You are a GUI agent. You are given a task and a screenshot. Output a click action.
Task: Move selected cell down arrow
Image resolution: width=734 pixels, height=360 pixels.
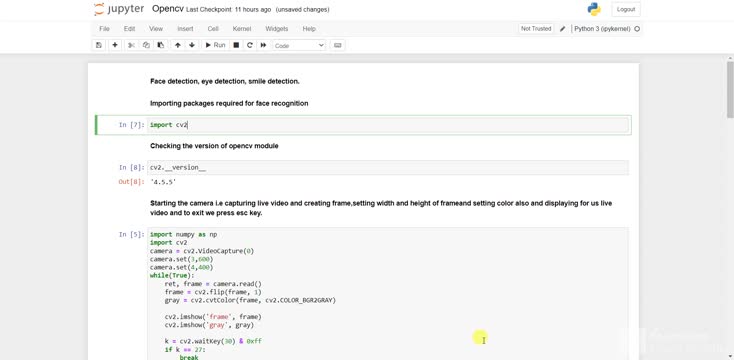tap(192, 45)
